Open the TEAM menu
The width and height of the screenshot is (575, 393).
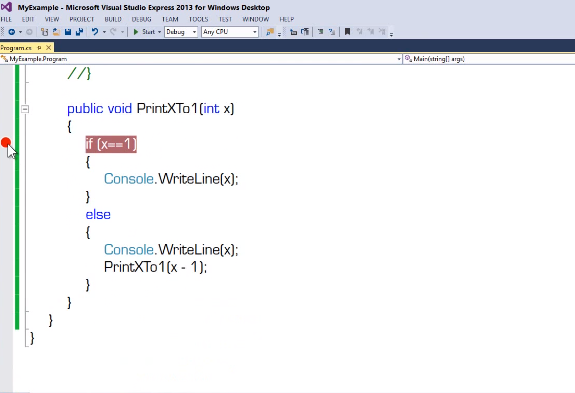tap(170, 19)
